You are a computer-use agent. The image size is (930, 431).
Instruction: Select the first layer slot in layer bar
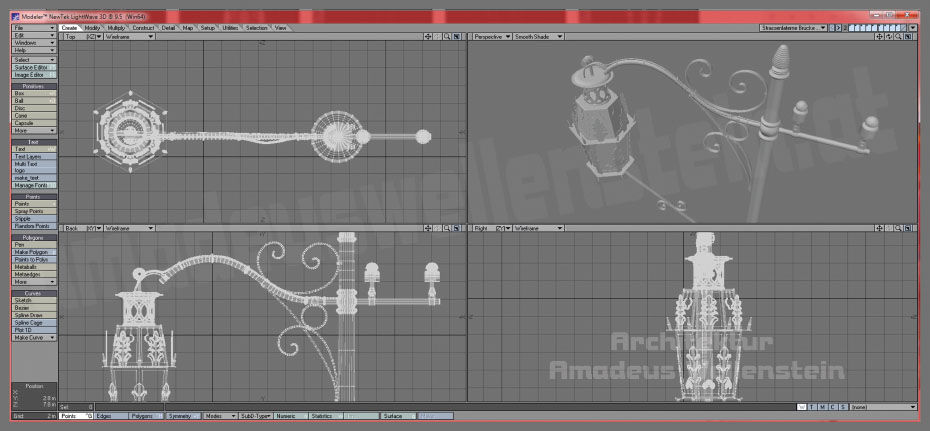point(852,28)
